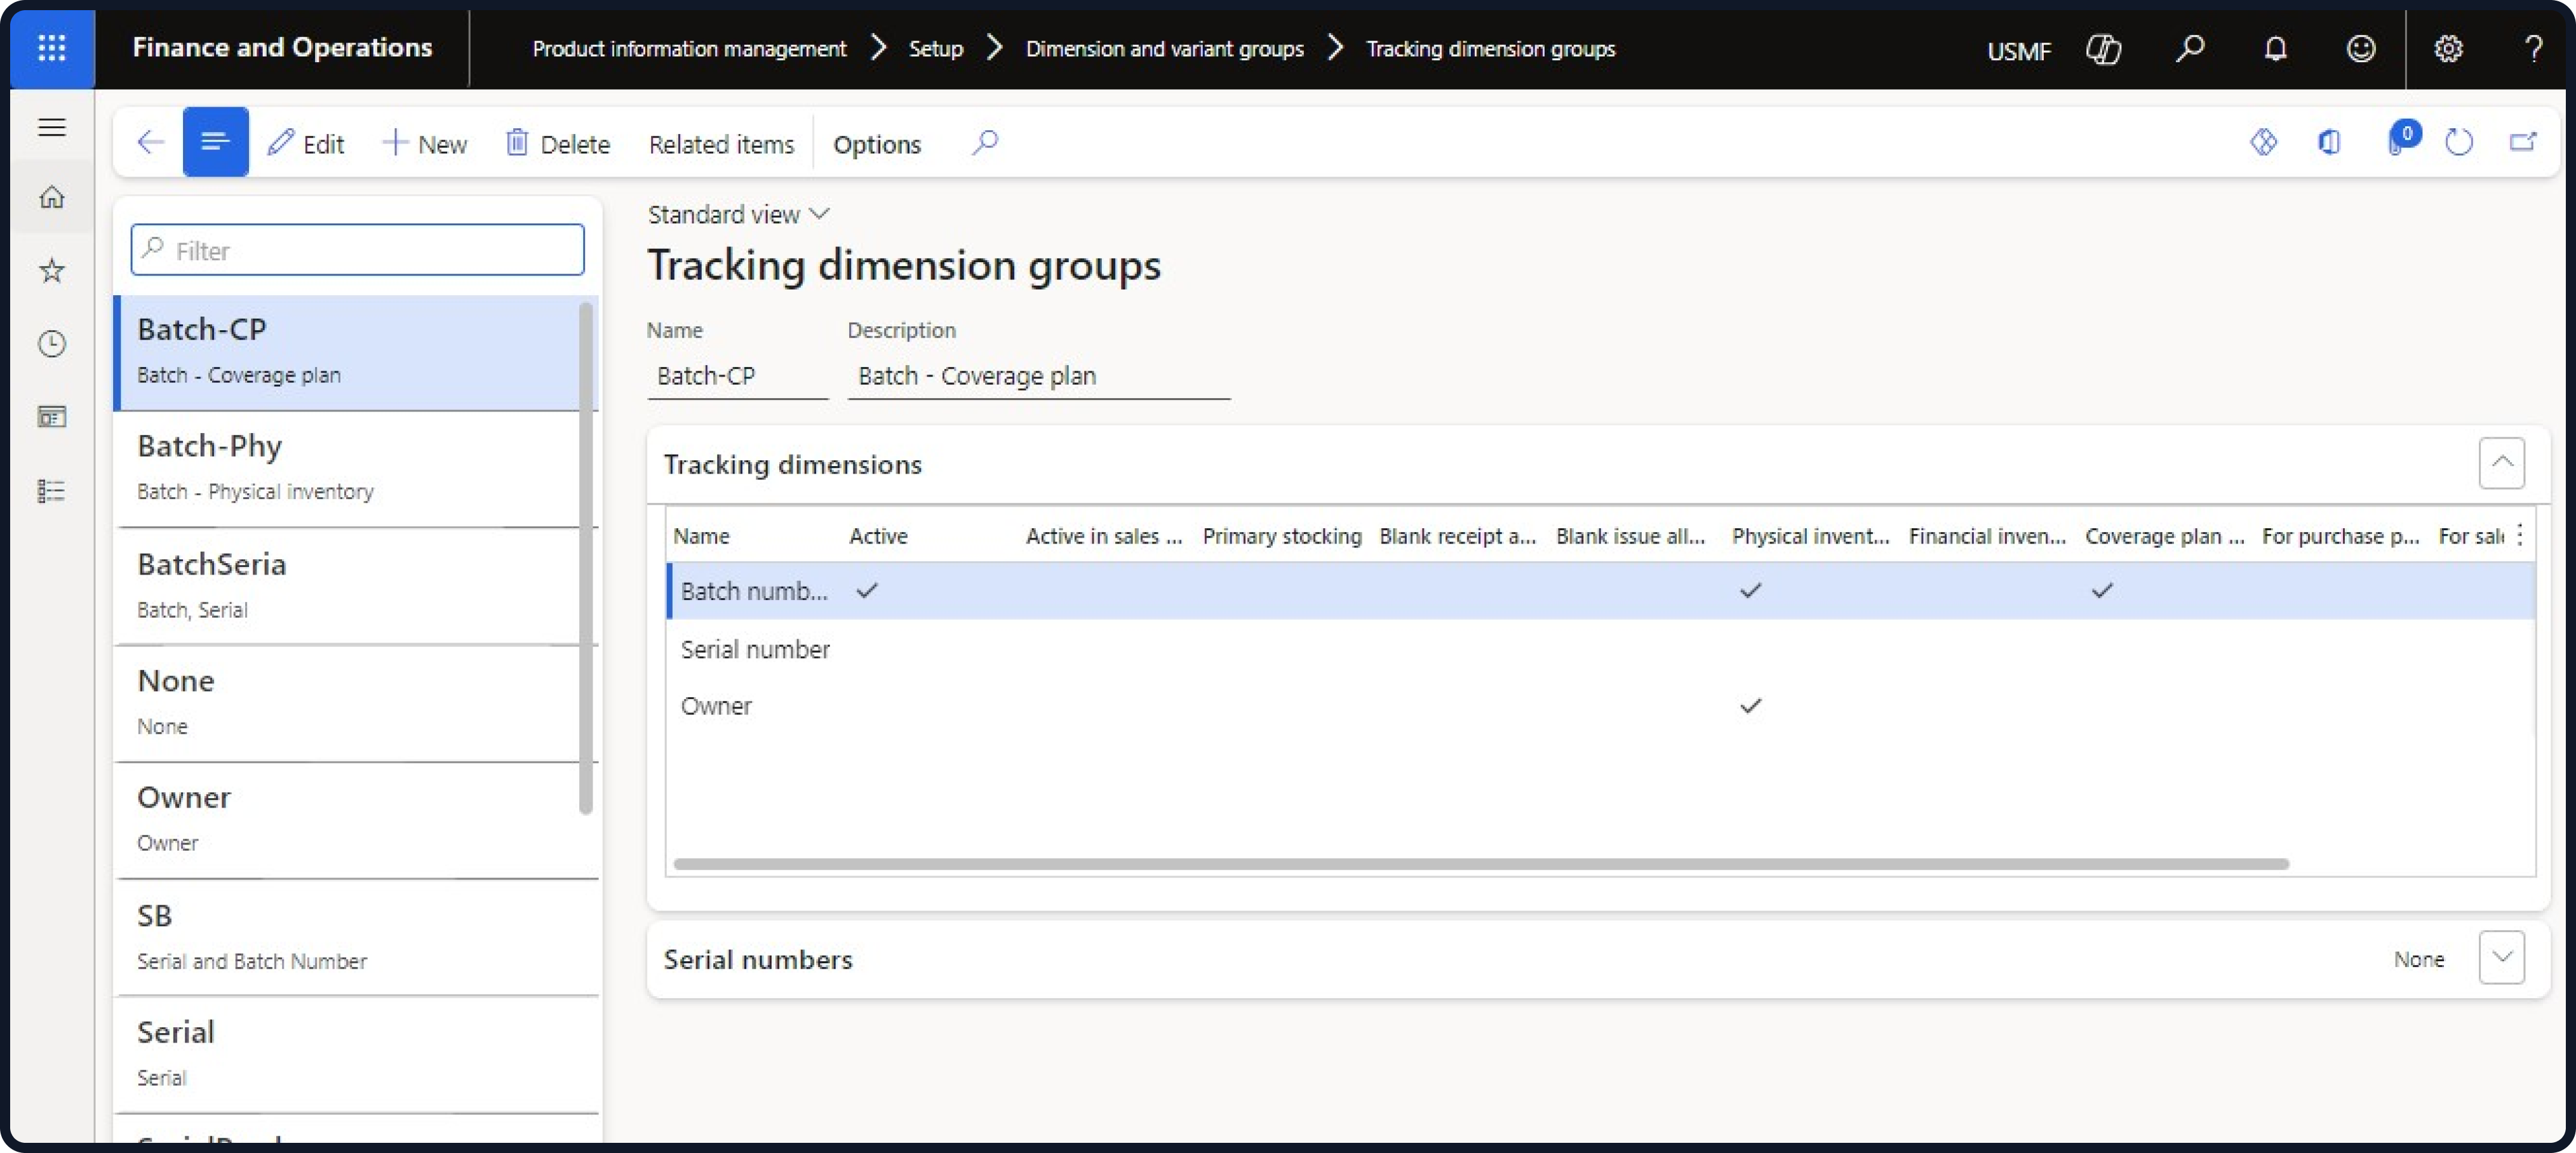Viewport: 2576px width, 1153px height.
Task: Go to Dimension and variant groups breadcrumb
Action: (1164, 48)
